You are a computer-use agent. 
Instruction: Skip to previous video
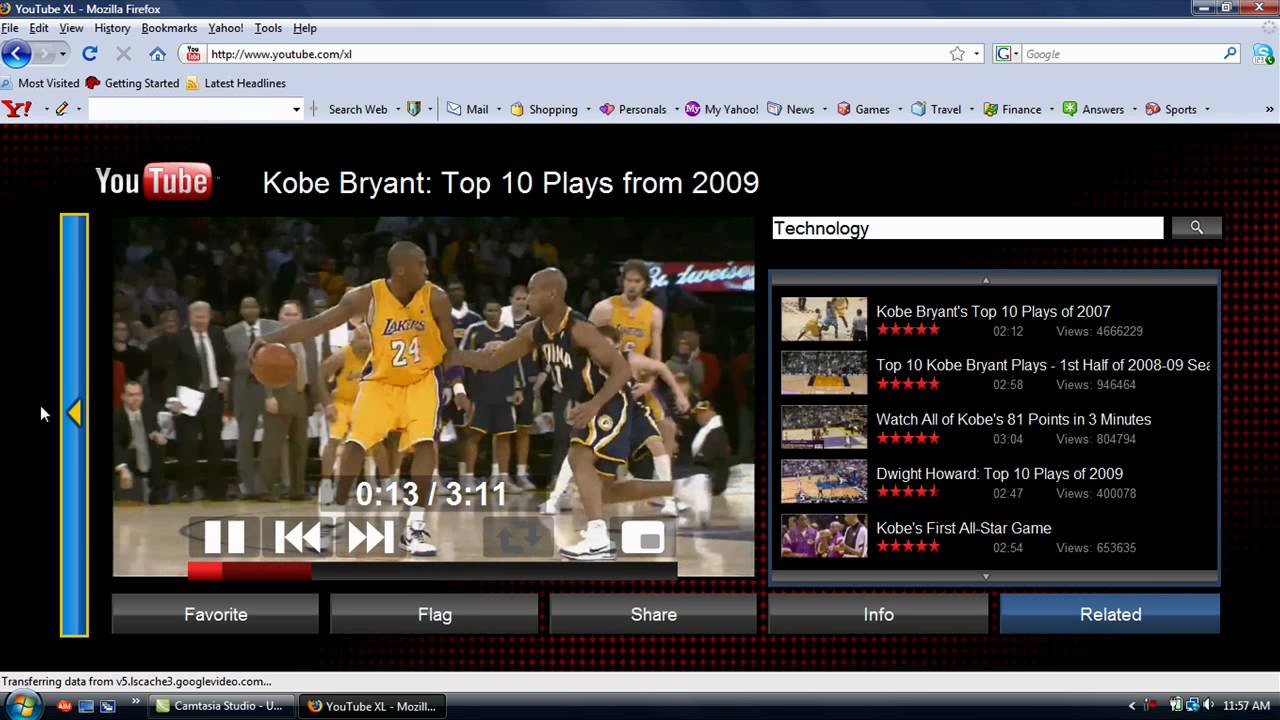(x=298, y=537)
